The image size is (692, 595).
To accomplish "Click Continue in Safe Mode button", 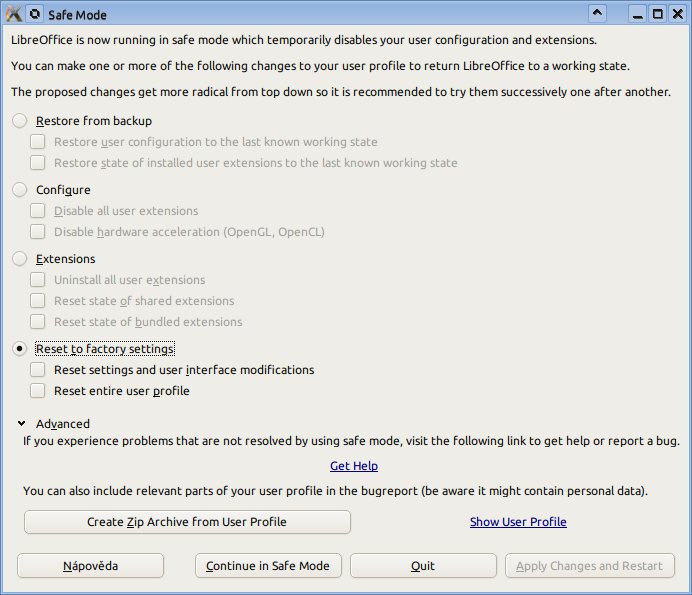I will point(268,565).
